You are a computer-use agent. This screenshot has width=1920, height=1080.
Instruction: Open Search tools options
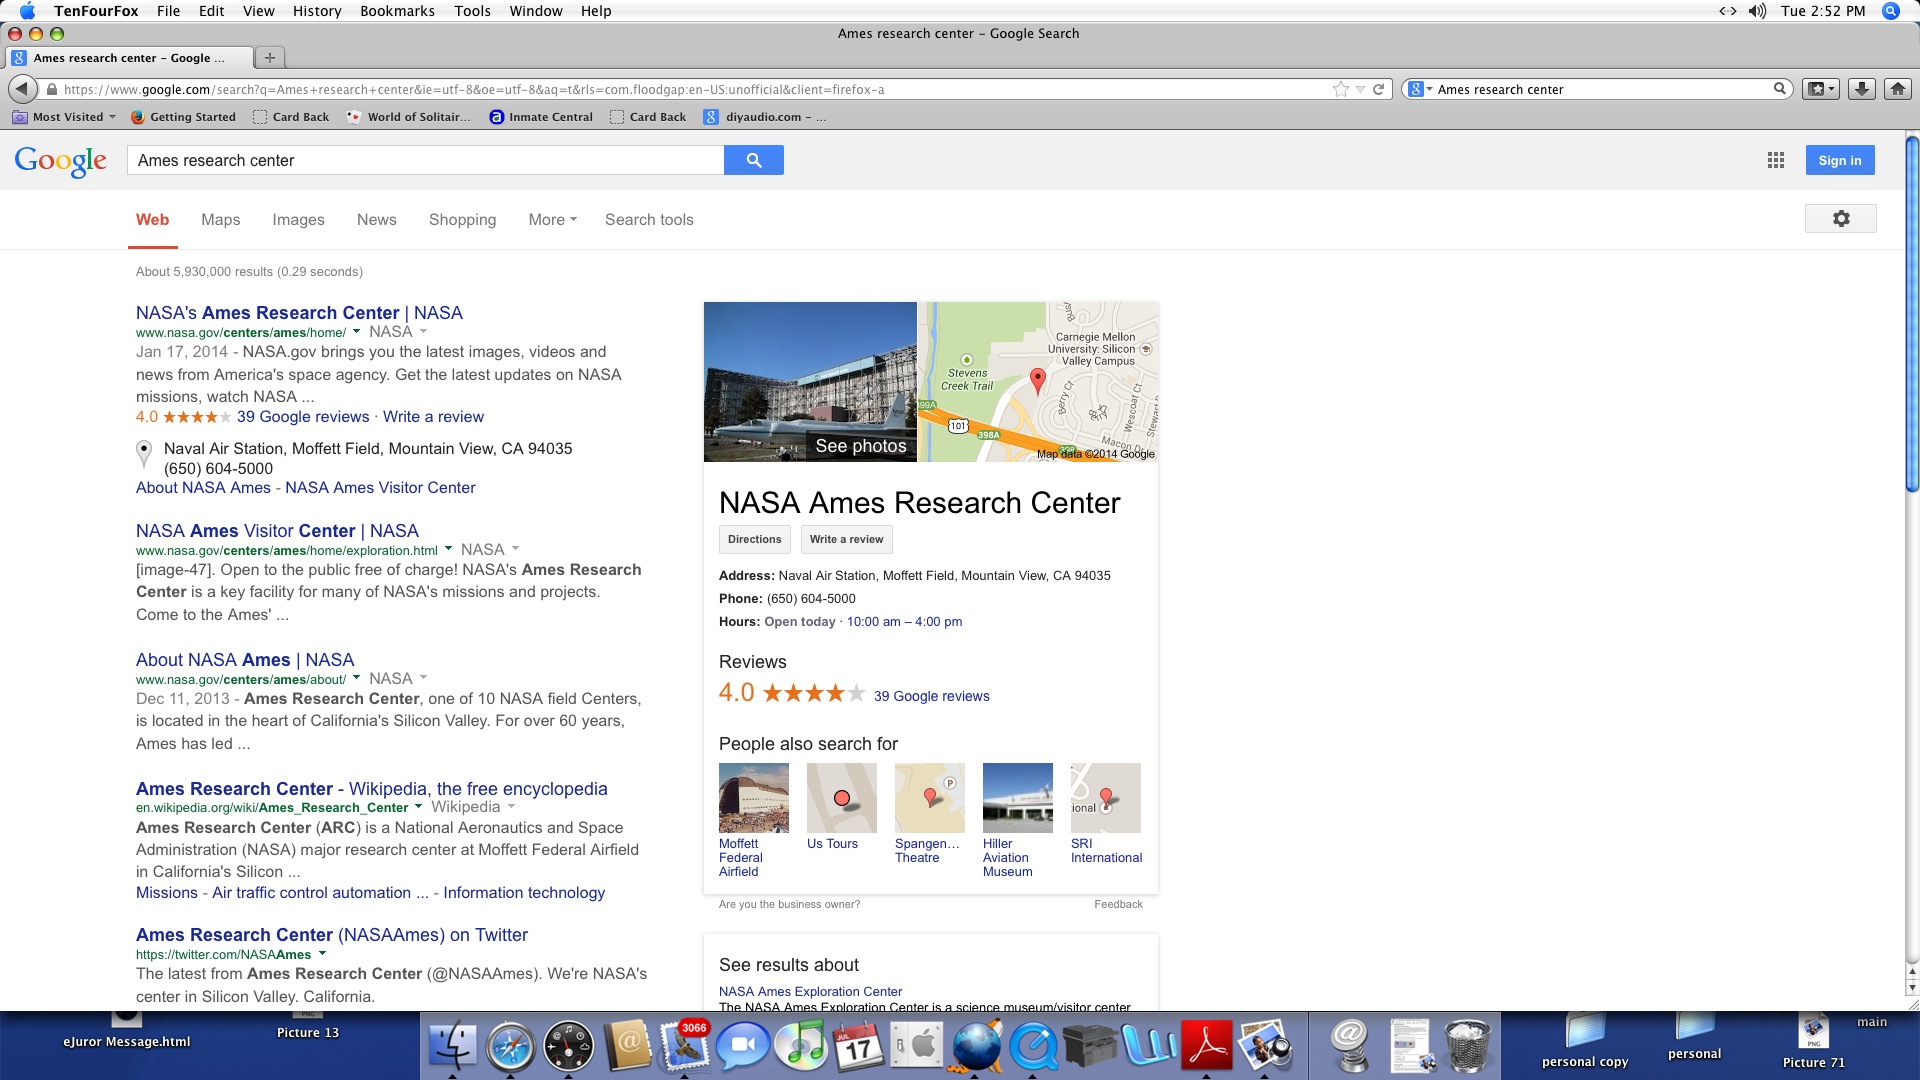click(649, 220)
